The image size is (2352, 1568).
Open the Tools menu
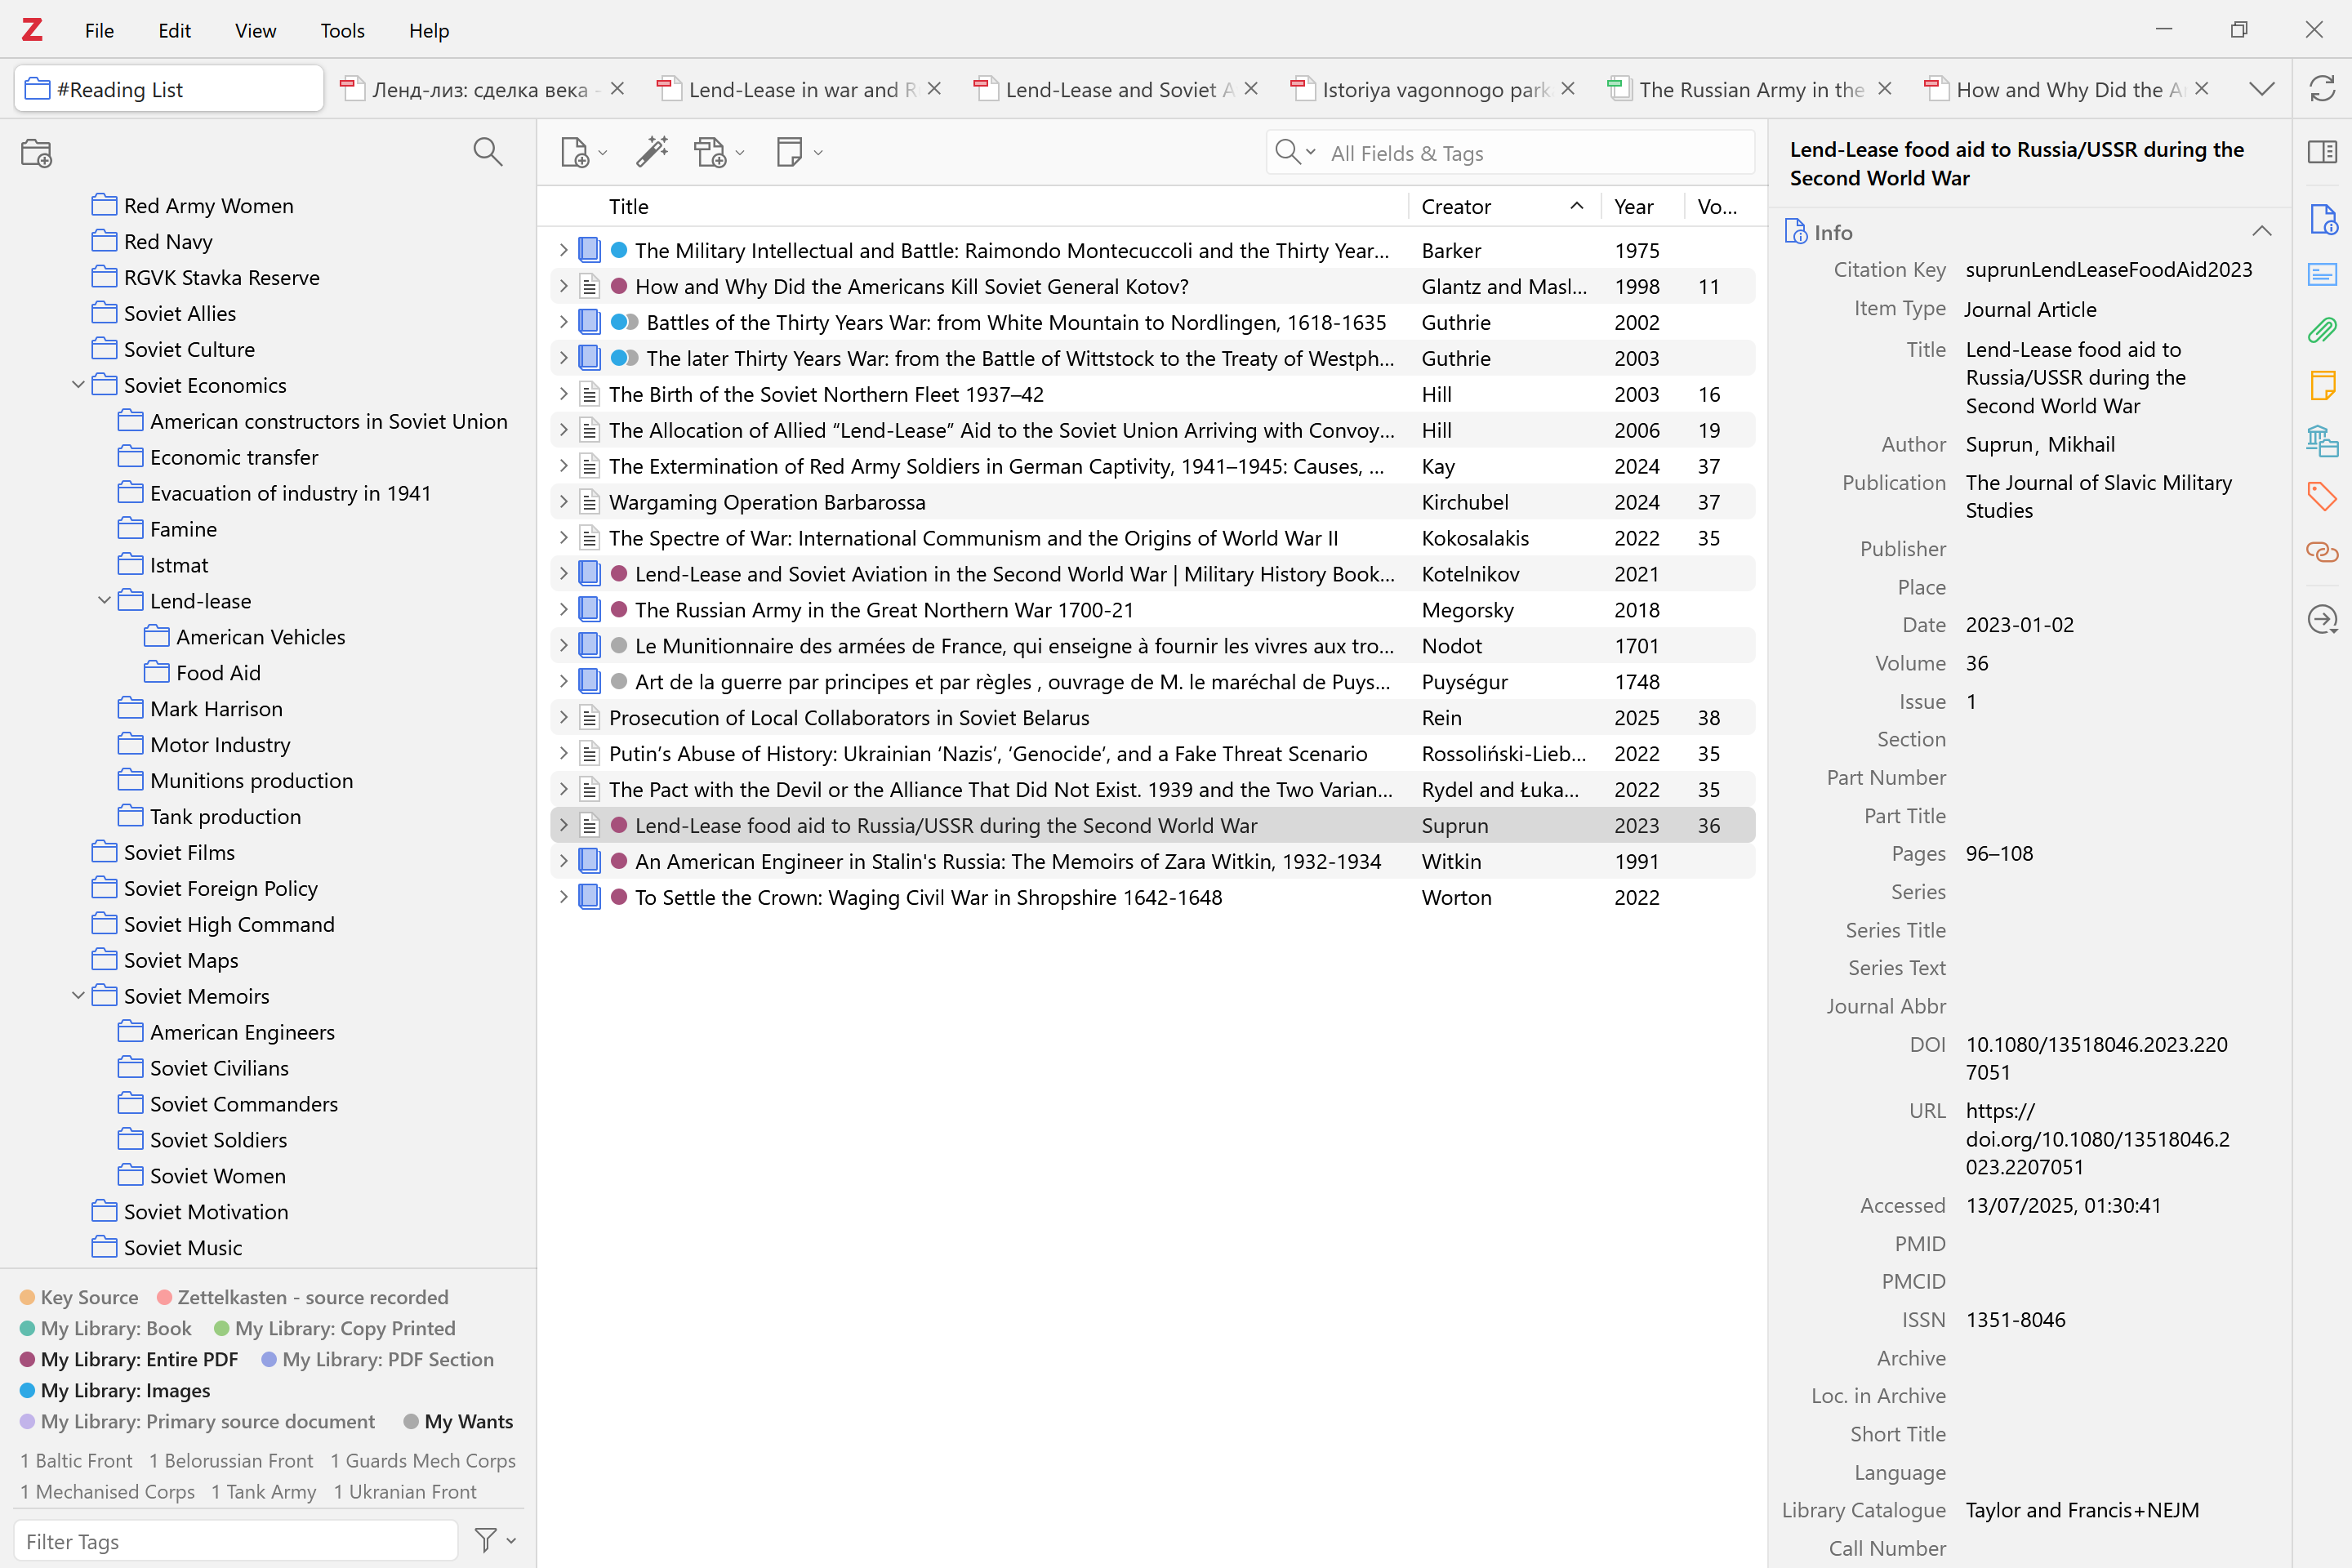pos(342,31)
